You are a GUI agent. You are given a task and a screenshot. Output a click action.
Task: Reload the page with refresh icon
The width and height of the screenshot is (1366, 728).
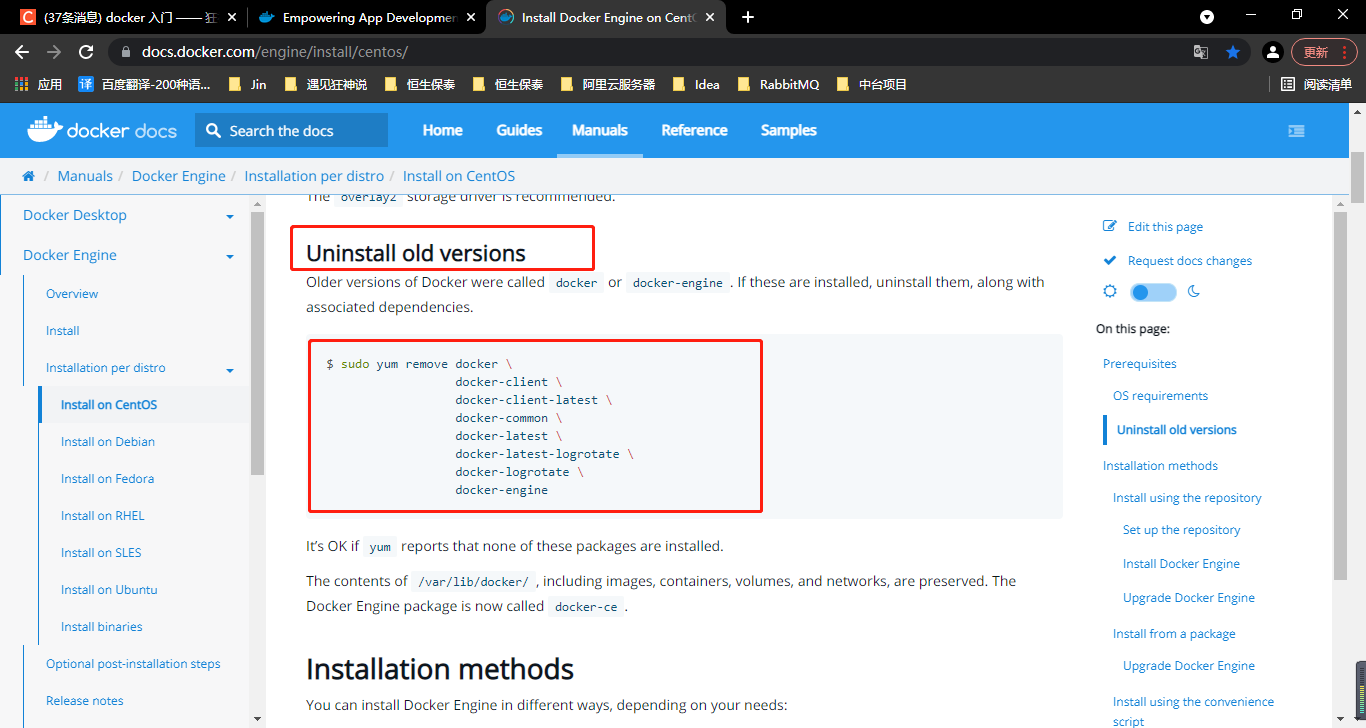click(86, 52)
